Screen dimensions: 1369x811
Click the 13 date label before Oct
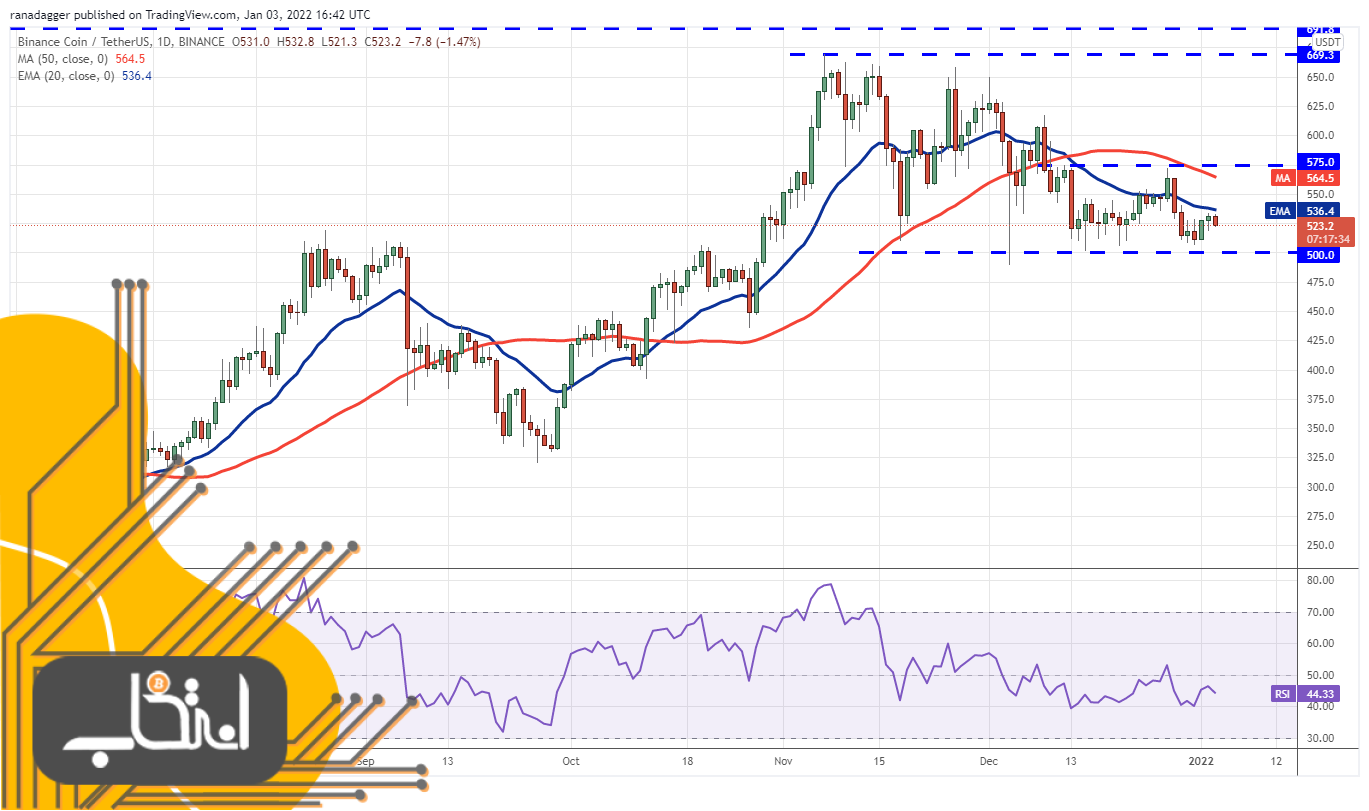pos(447,761)
